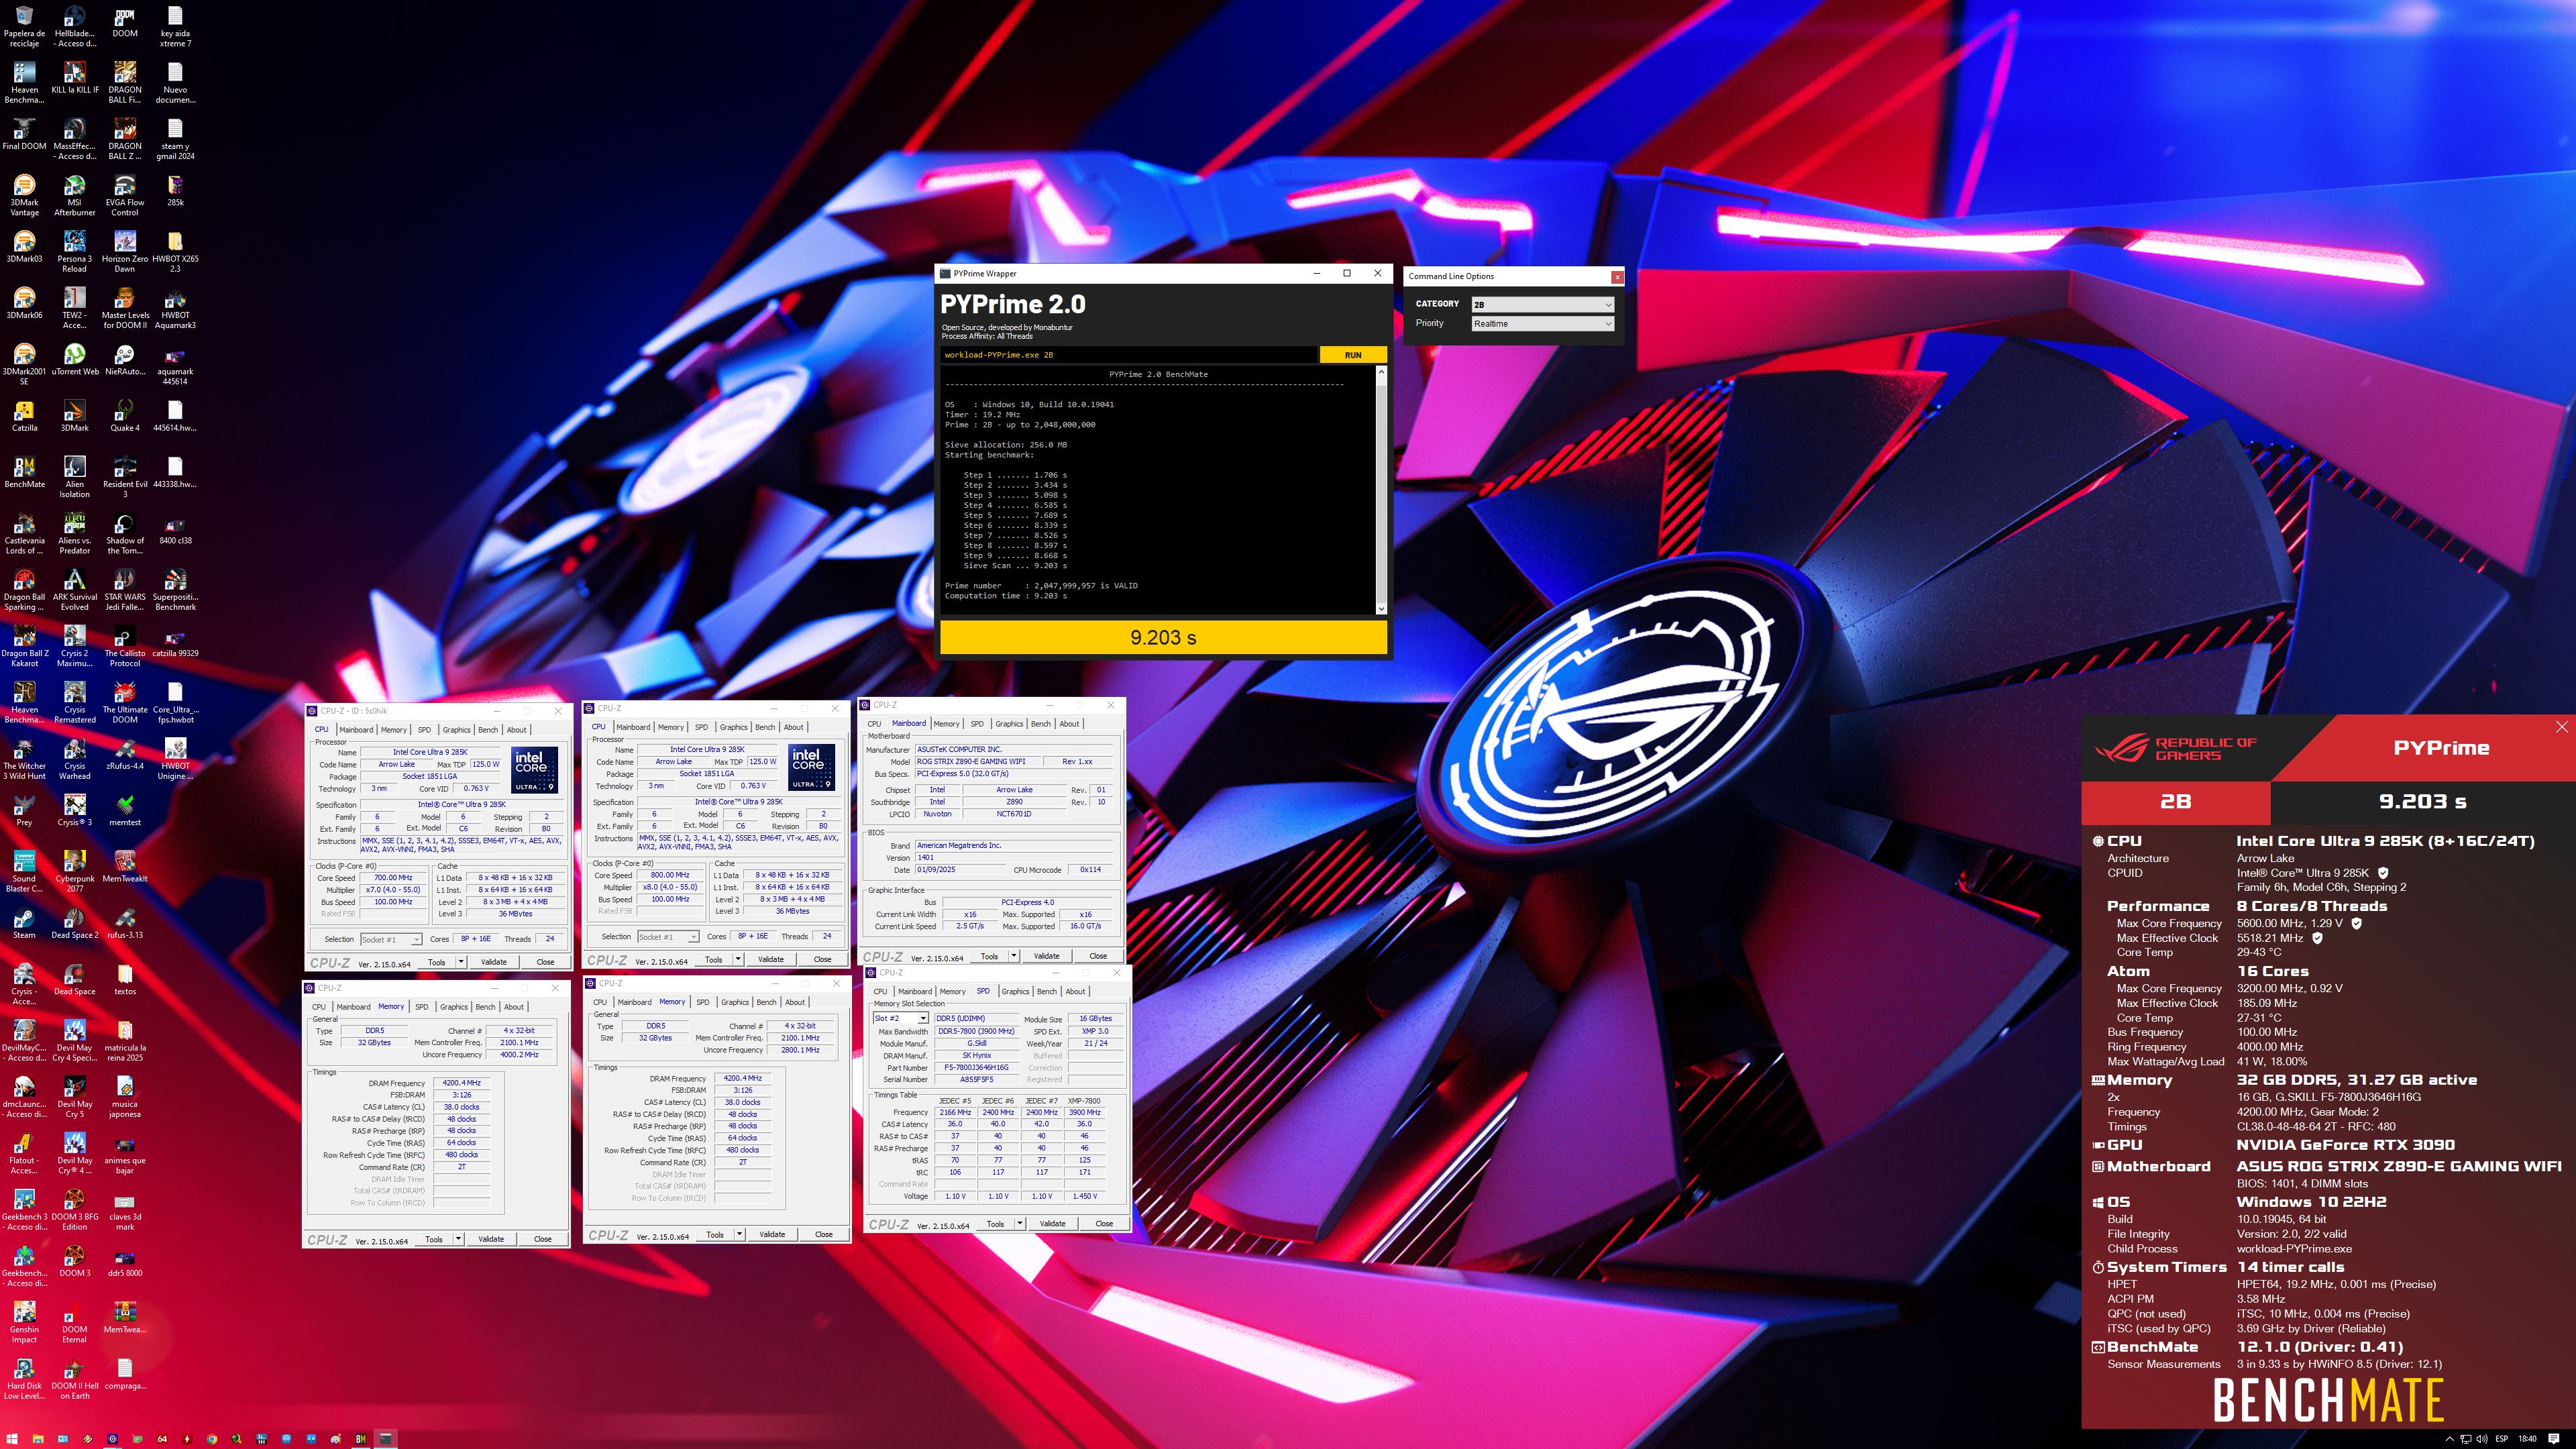Open the memtest desktop shortcut
The width and height of the screenshot is (2576, 1449).
(x=125, y=810)
